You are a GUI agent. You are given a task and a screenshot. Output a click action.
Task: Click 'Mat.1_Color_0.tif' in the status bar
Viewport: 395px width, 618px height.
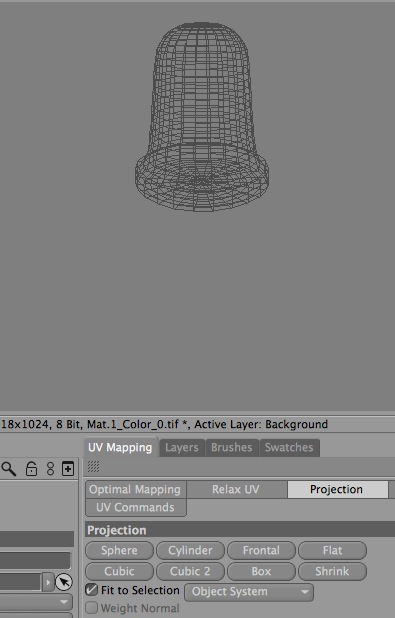point(133,424)
